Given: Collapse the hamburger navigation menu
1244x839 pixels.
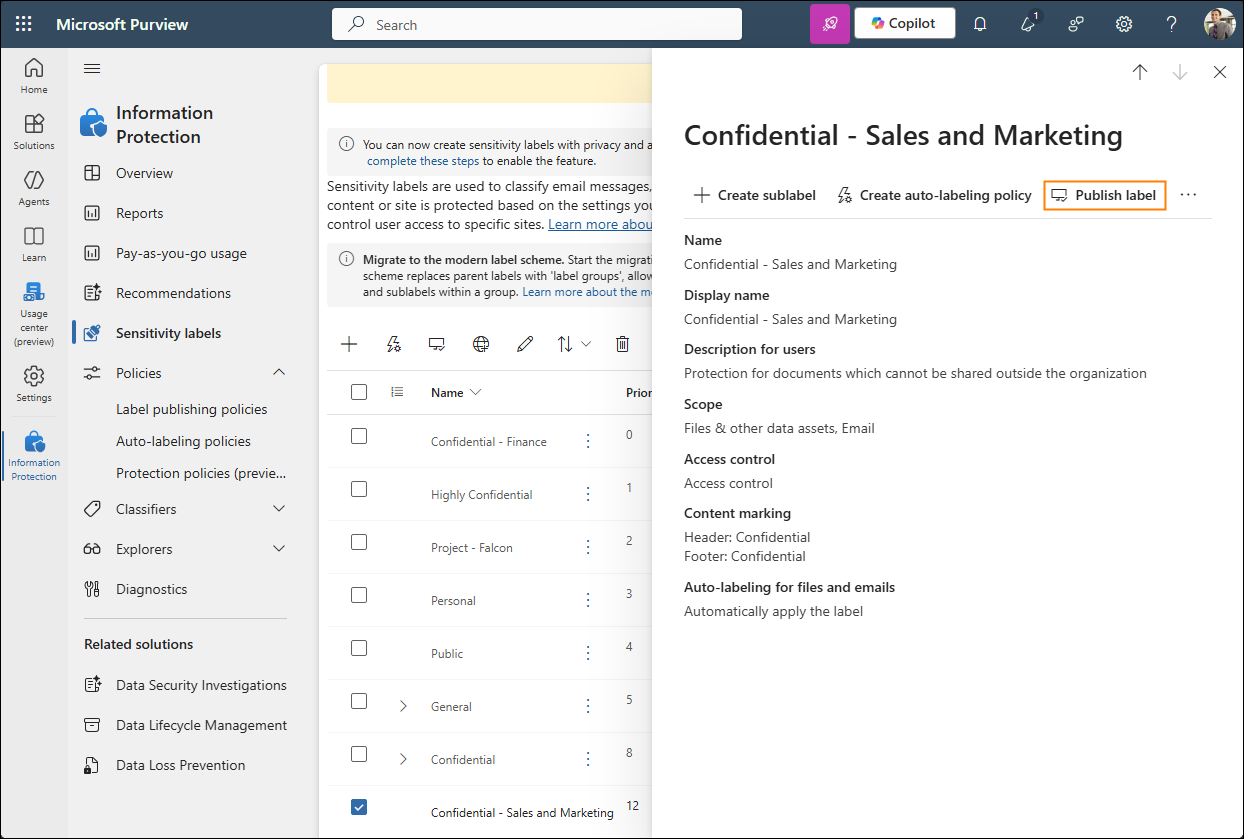Looking at the screenshot, I should pyautogui.click(x=92, y=68).
